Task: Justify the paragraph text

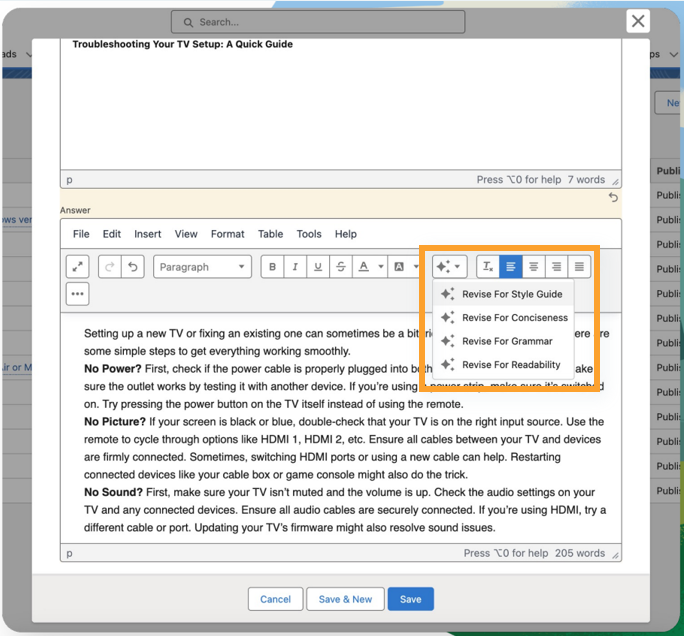Action: tap(580, 267)
